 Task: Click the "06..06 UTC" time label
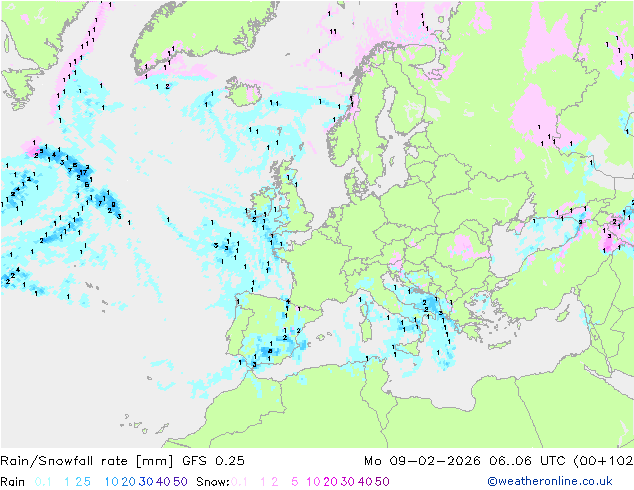click(527, 461)
